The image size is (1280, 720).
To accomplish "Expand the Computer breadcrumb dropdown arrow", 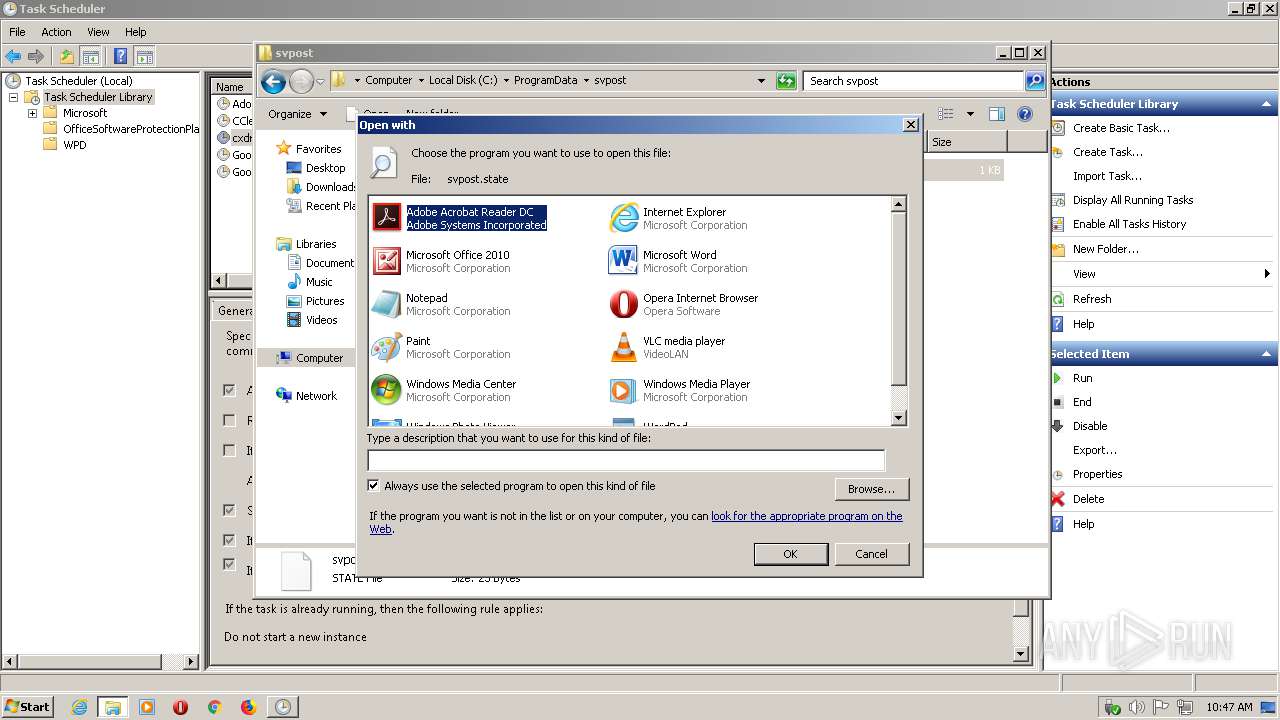I will click(421, 81).
